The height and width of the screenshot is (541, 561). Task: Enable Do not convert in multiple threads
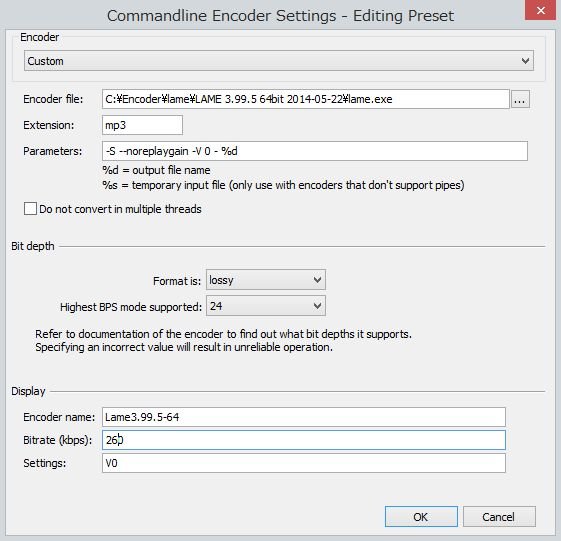pyautogui.click(x=30, y=209)
